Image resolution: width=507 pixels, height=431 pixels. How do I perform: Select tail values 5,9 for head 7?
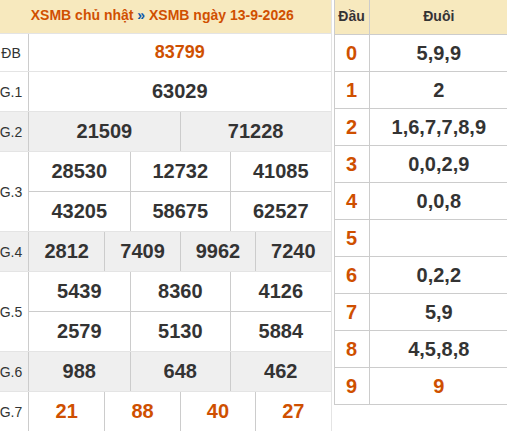click(x=439, y=312)
